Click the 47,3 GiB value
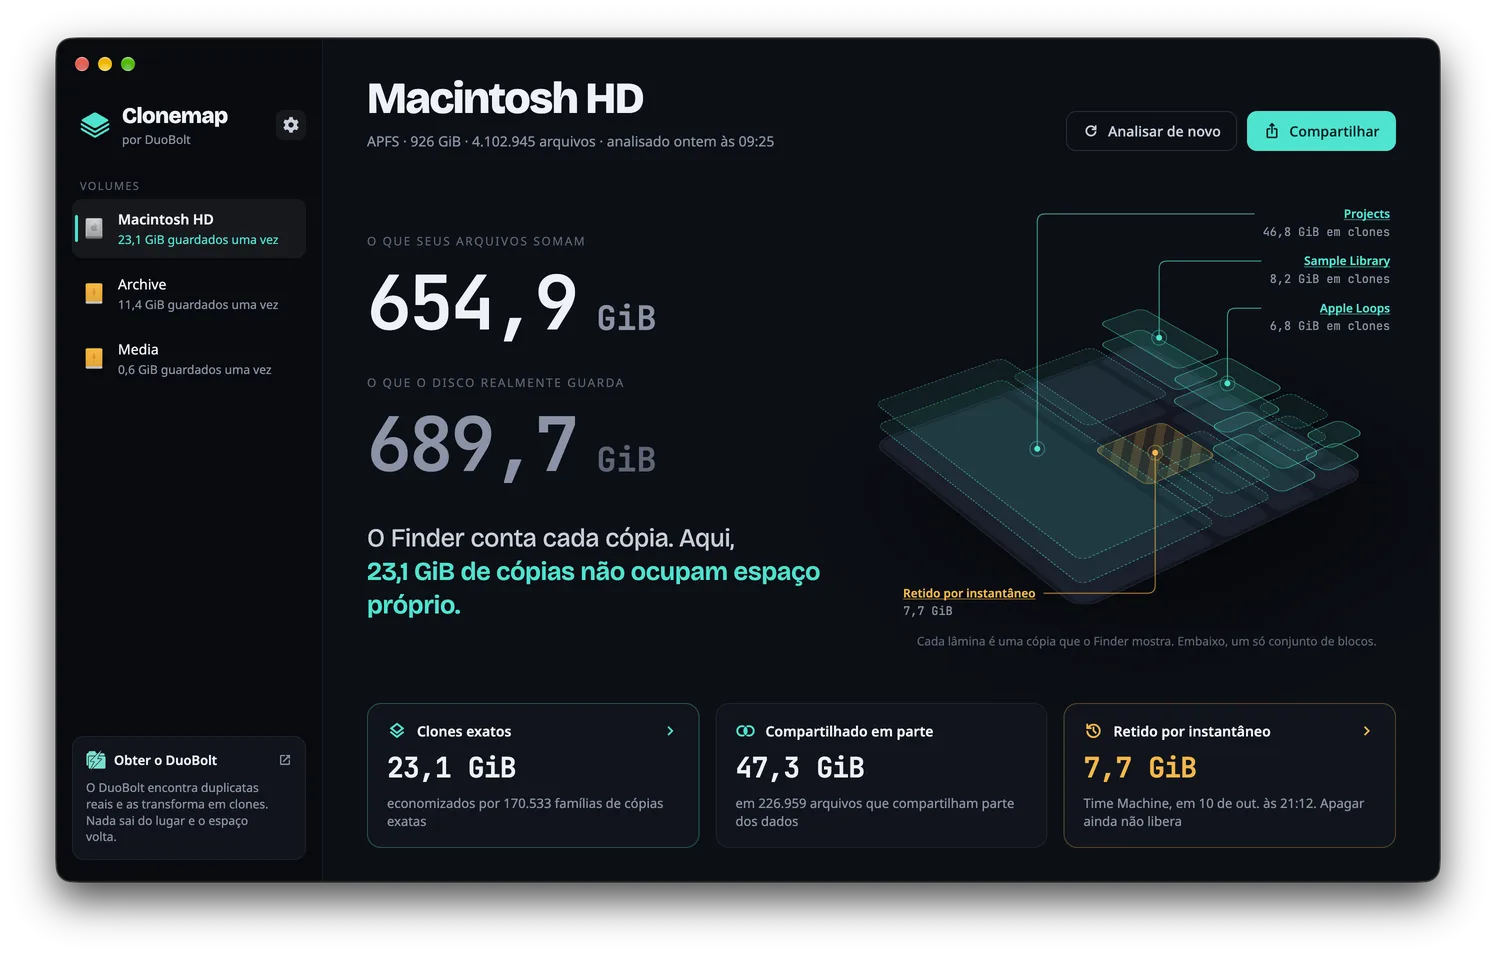1496x956 pixels. pyautogui.click(x=800, y=768)
